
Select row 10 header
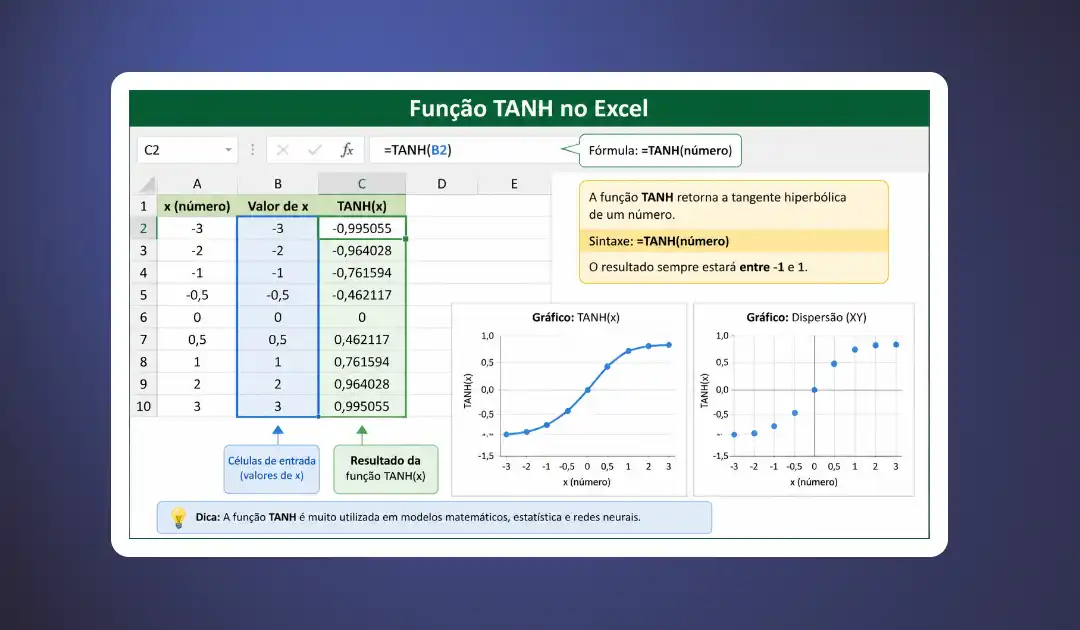pos(143,406)
